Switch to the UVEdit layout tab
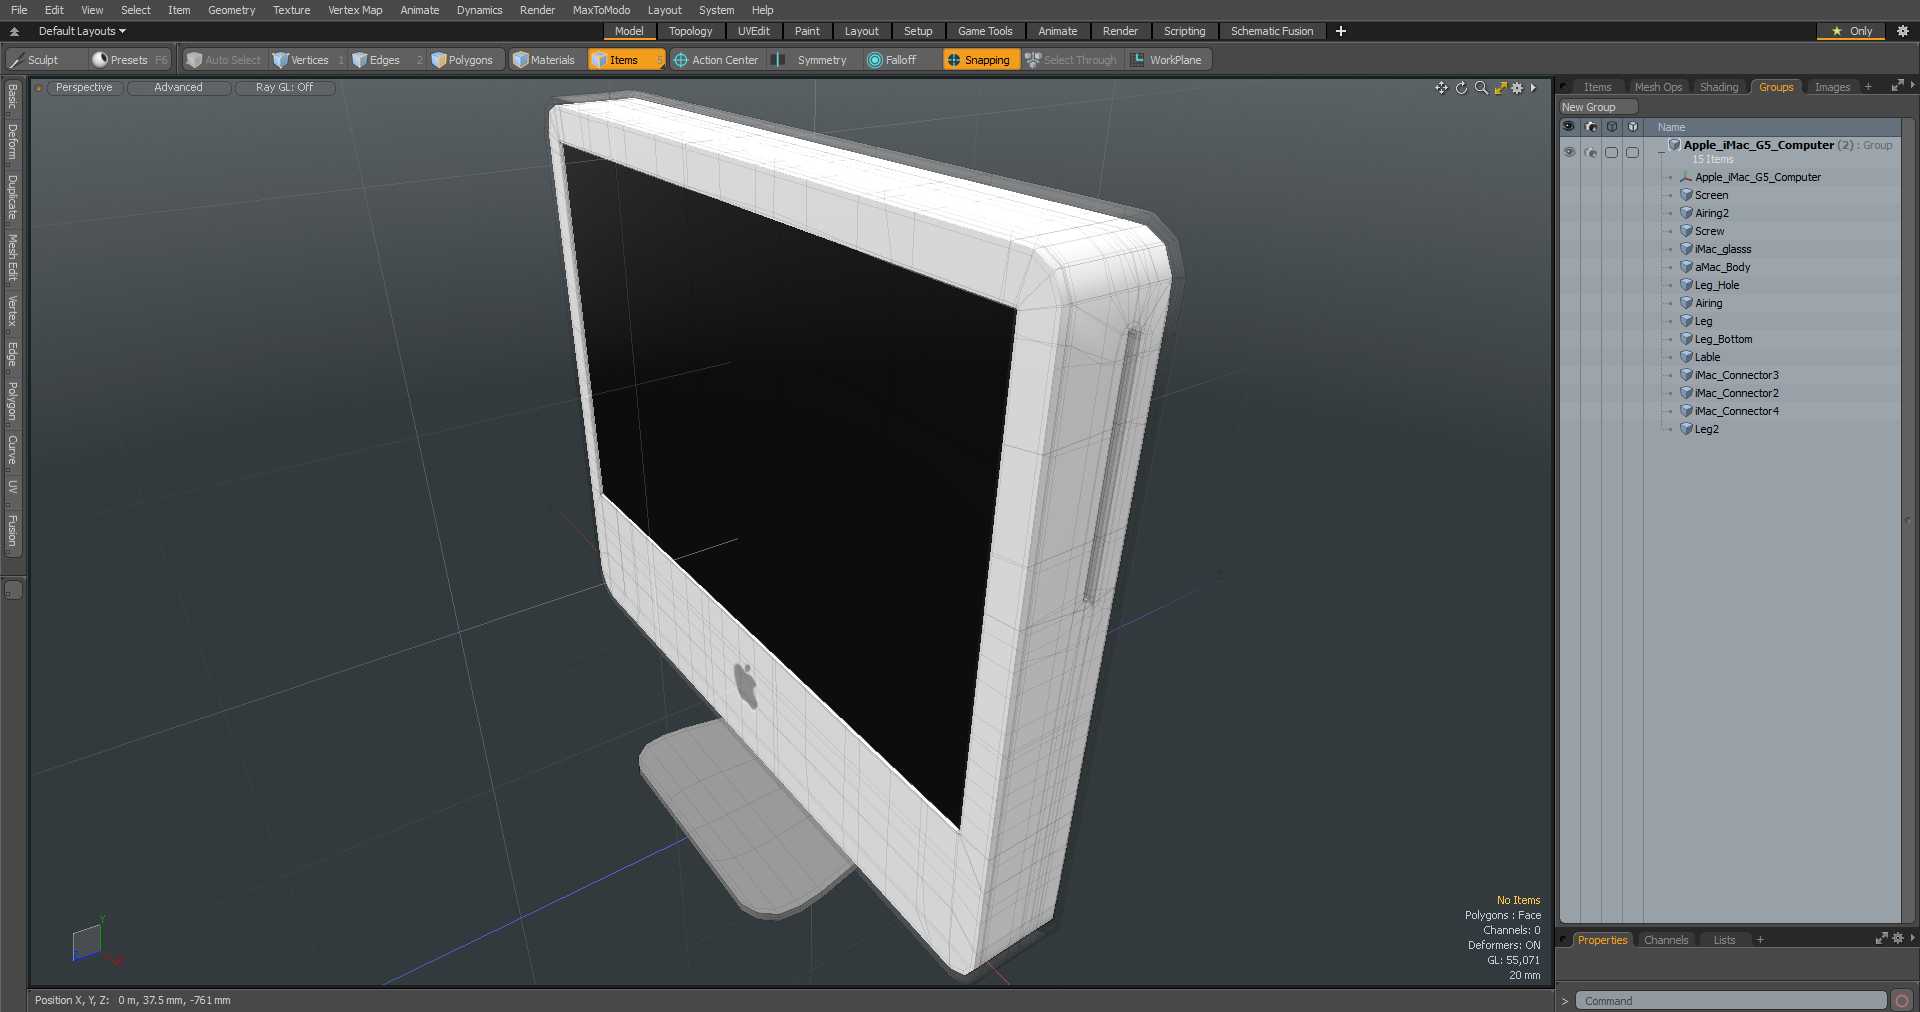The height and width of the screenshot is (1012, 1920). pyautogui.click(x=754, y=31)
